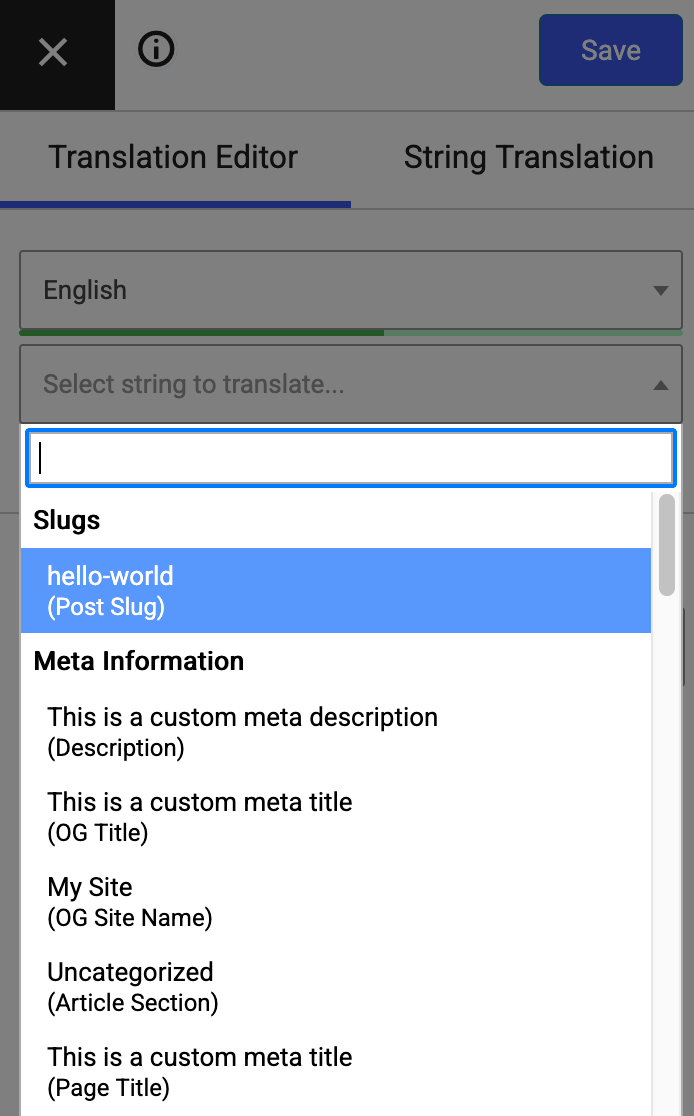Select My Site OG Site Name entry

tap(130, 901)
